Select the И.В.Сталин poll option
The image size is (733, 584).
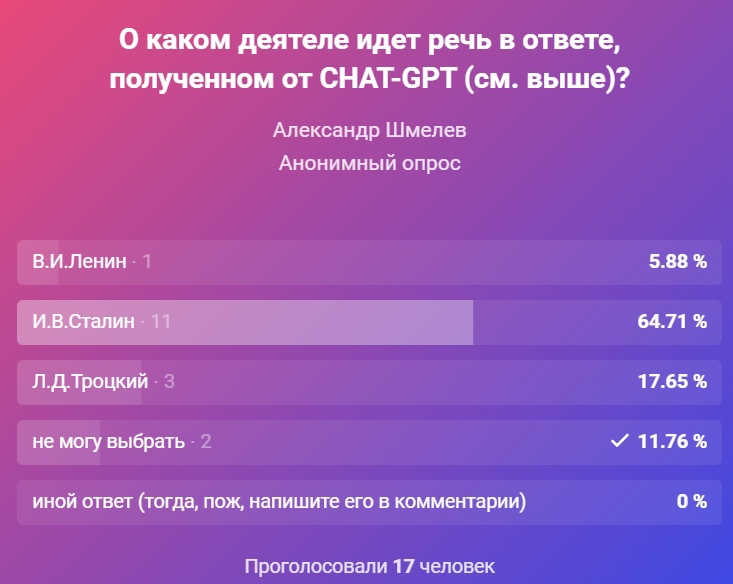coord(369,322)
